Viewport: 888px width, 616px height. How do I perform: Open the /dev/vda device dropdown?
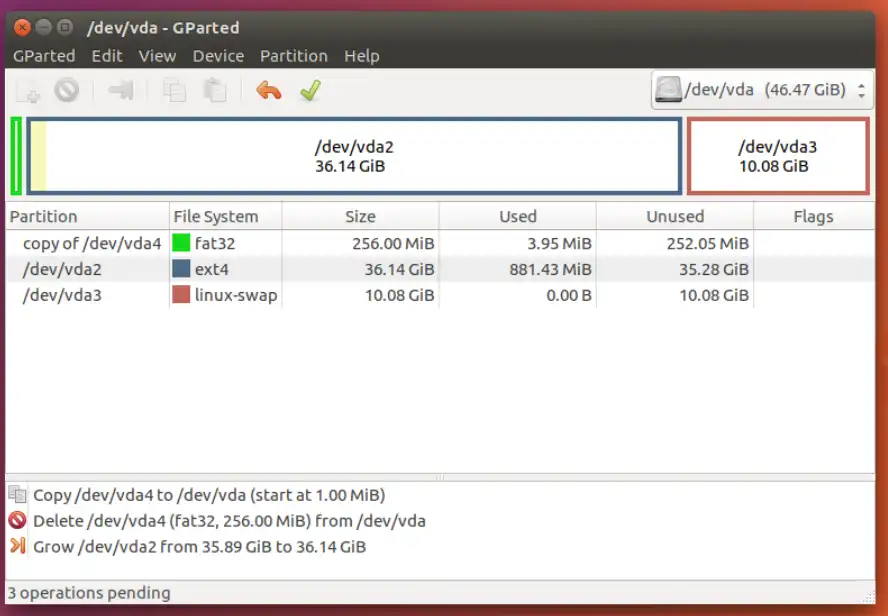(763, 90)
